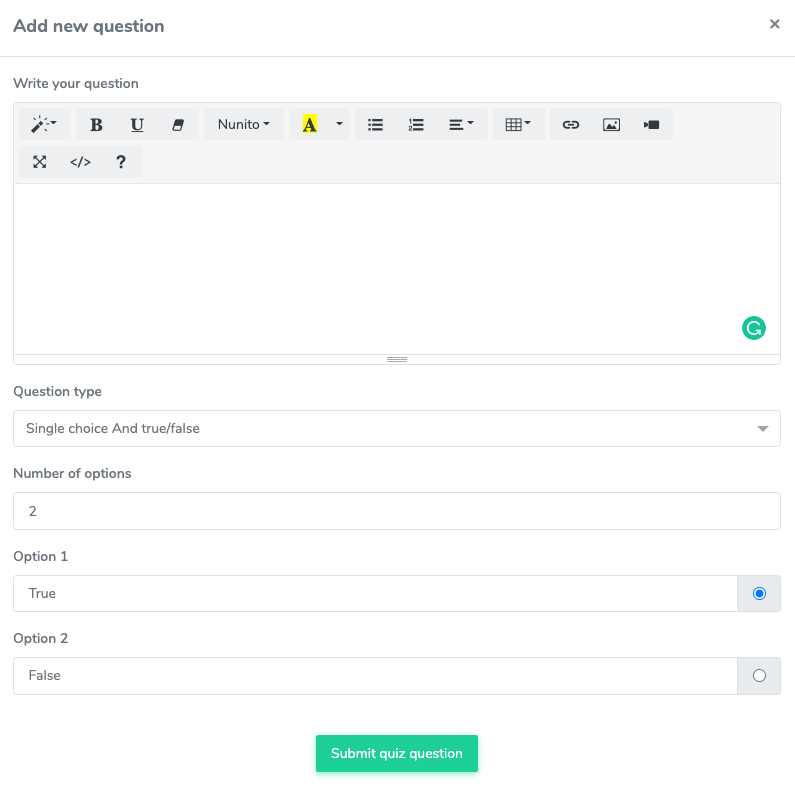The width and height of the screenshot is (795, 809).
Task: Mark Option 1 True as correct
Action: [759, 594]
